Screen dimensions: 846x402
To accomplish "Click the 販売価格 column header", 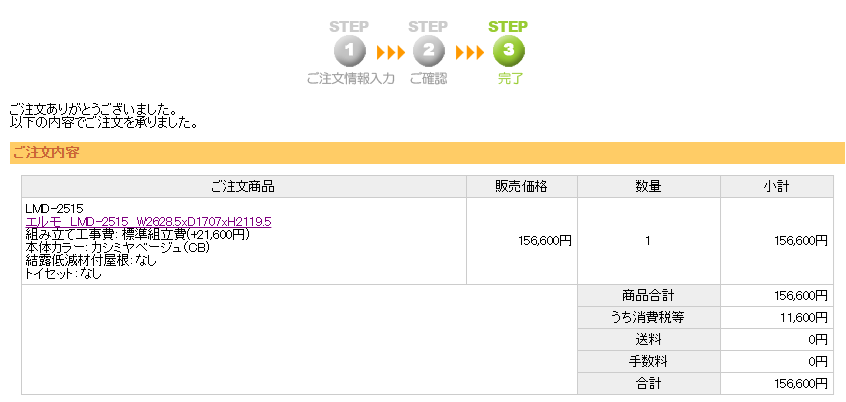I will click(x=522, y=187).
